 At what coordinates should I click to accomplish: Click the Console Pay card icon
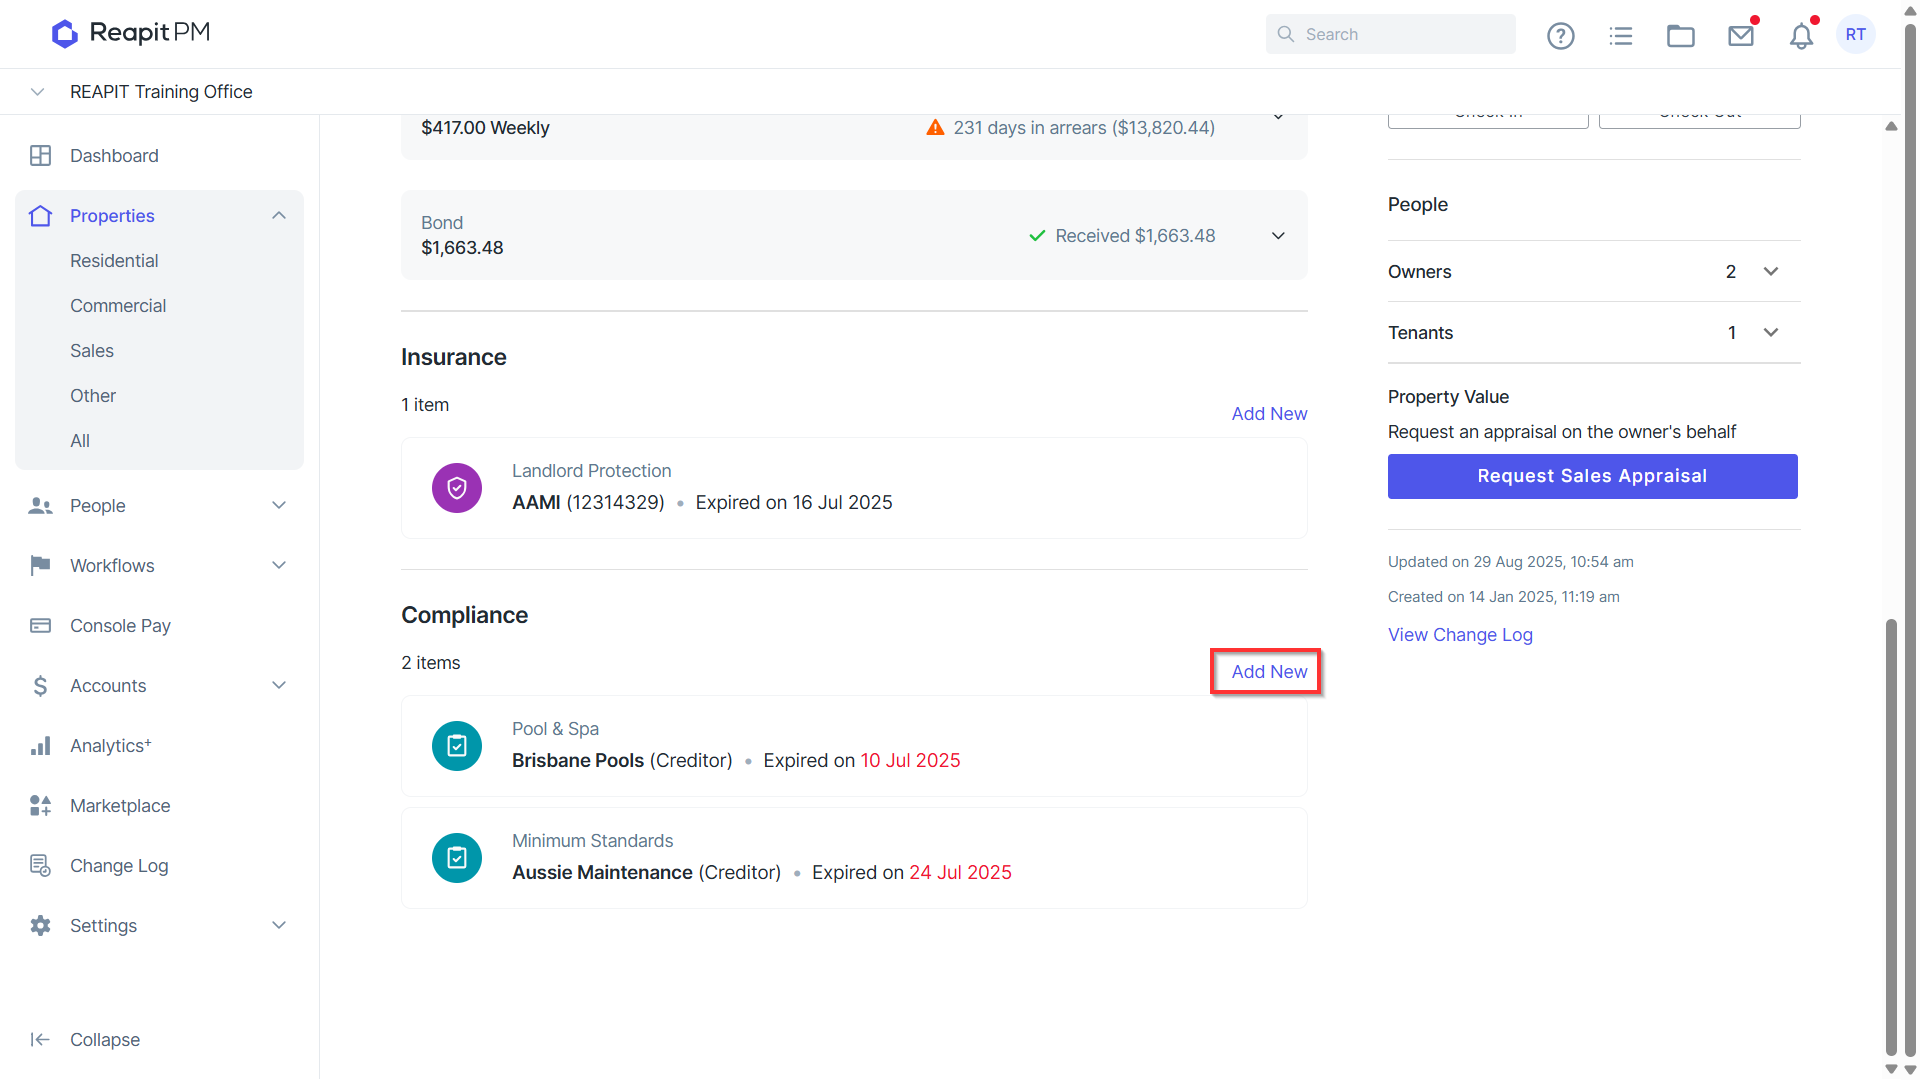tap(41, 626)
